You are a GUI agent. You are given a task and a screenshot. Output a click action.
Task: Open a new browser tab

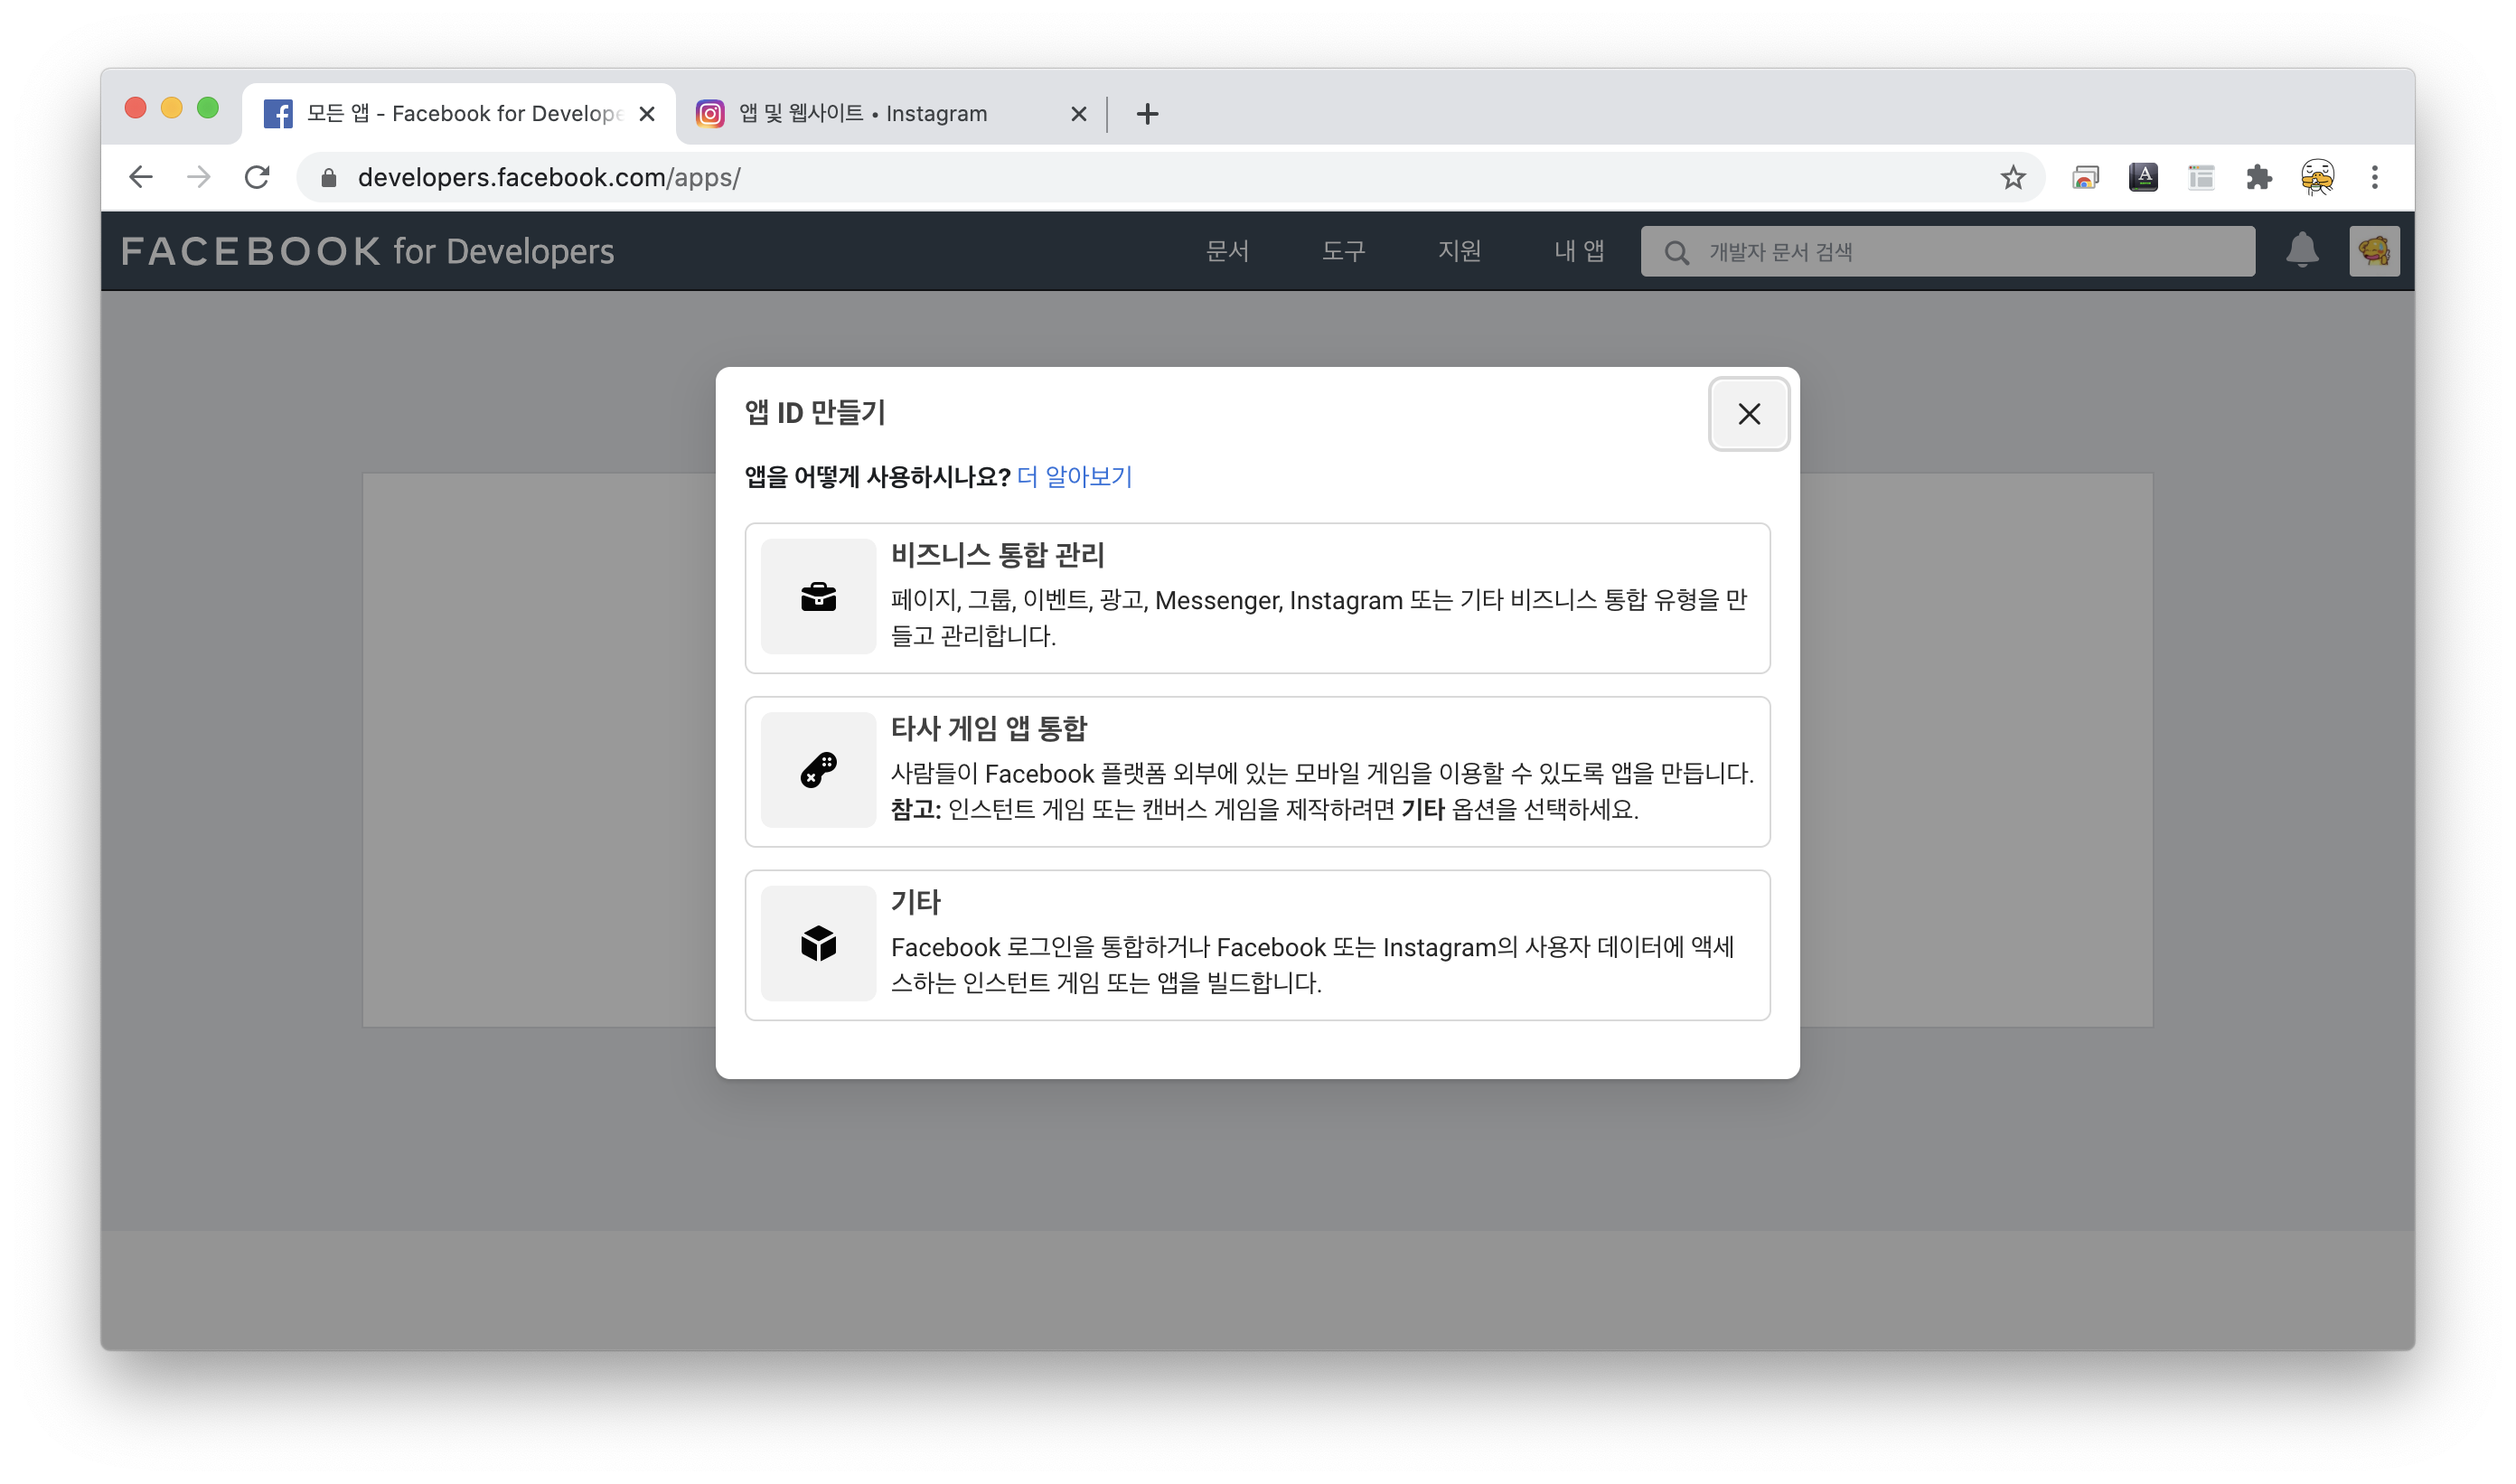1147,114
